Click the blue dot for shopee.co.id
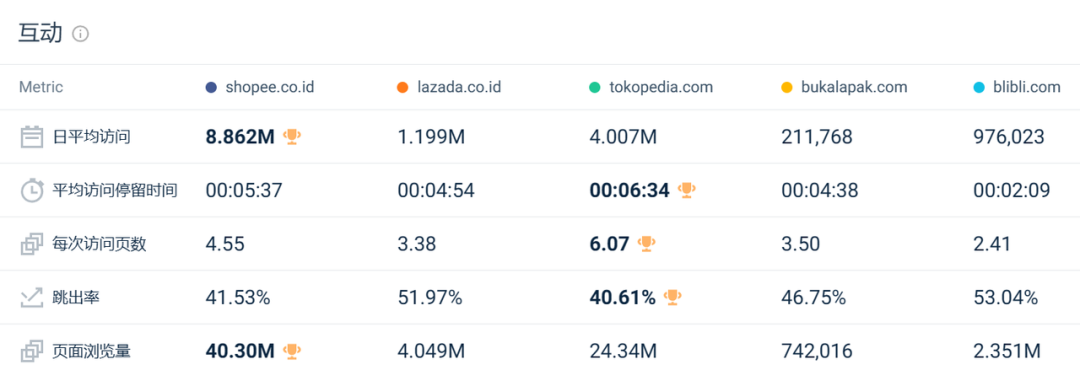The height and width of the screenshot is (386, 1080). point(211,88)
